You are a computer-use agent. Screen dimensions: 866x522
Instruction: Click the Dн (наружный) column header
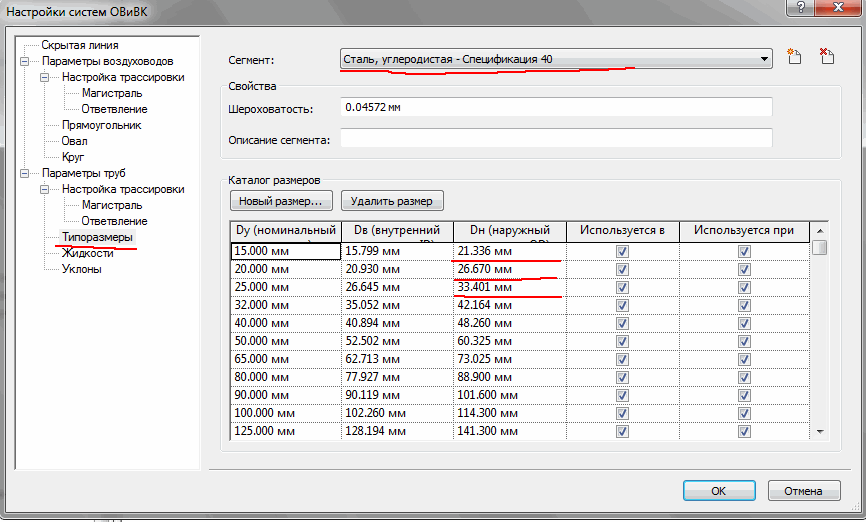coord(510,232)
